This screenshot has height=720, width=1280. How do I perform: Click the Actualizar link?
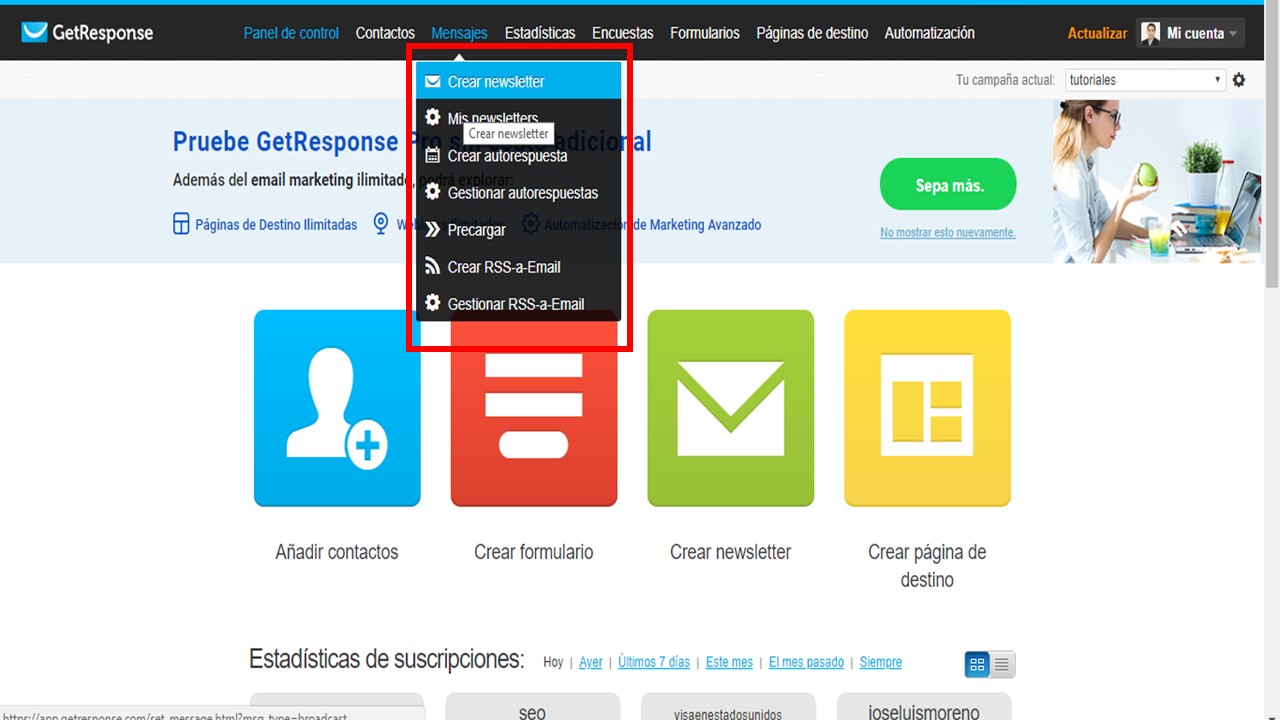pos(1097,33)
